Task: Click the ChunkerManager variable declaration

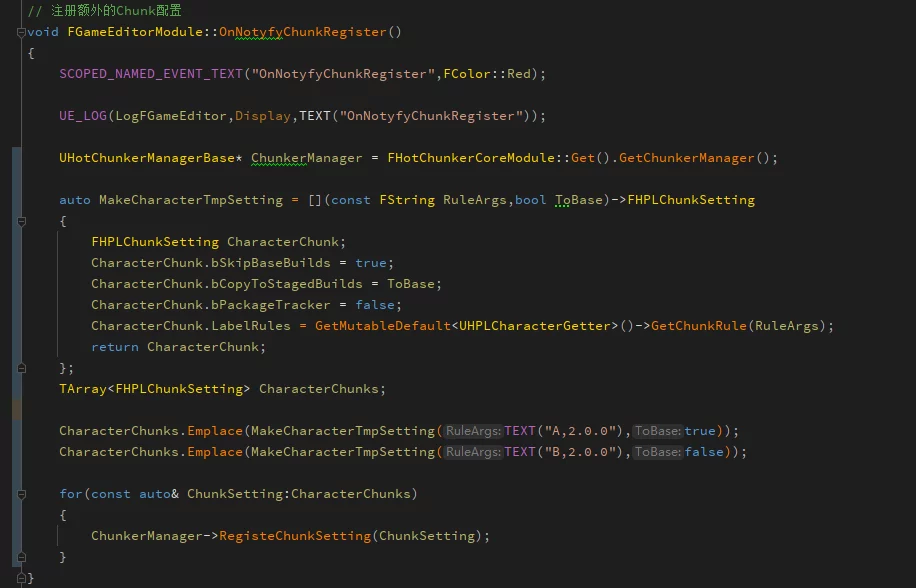Action: pyautogui.click(x=307, y=158)
